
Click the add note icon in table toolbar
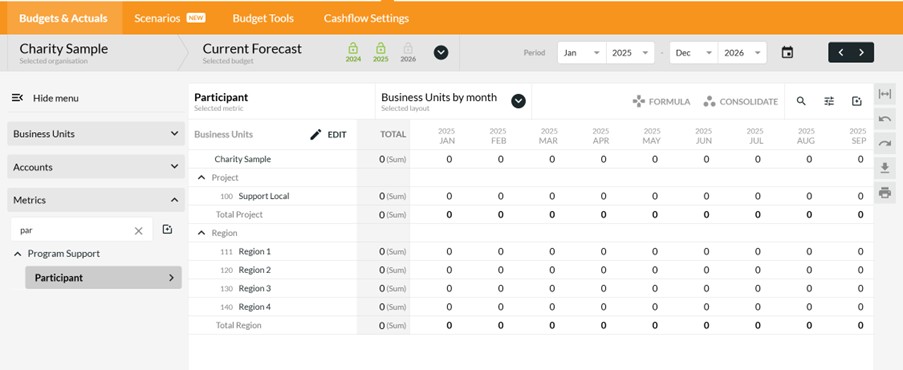coord(856,101)
